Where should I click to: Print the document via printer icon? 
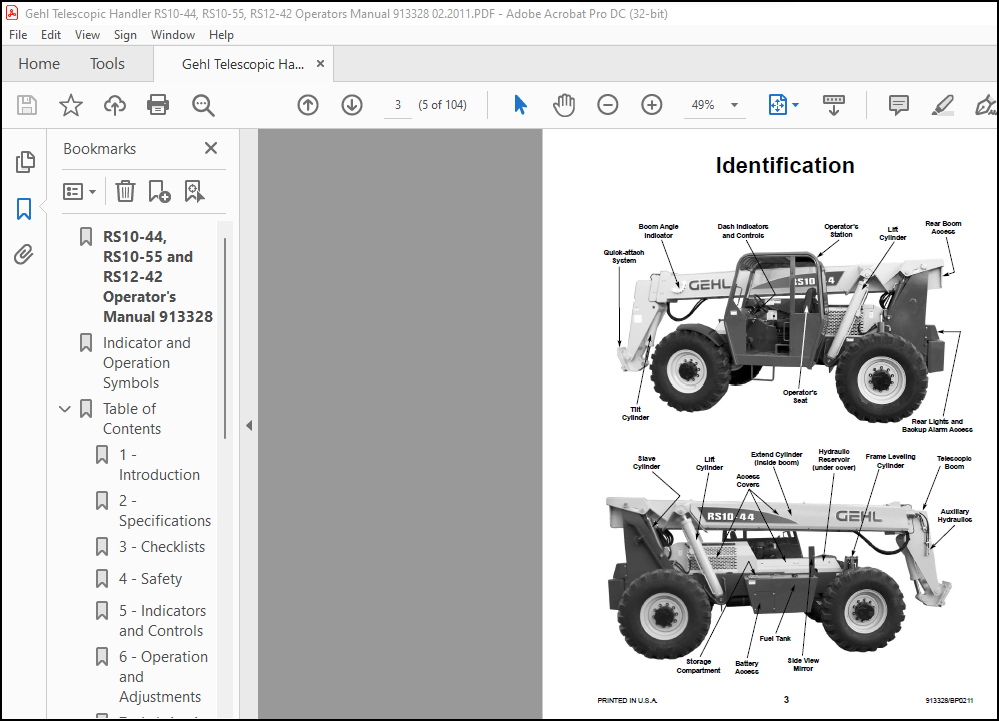pyautogui.click(x=158, y=104)
